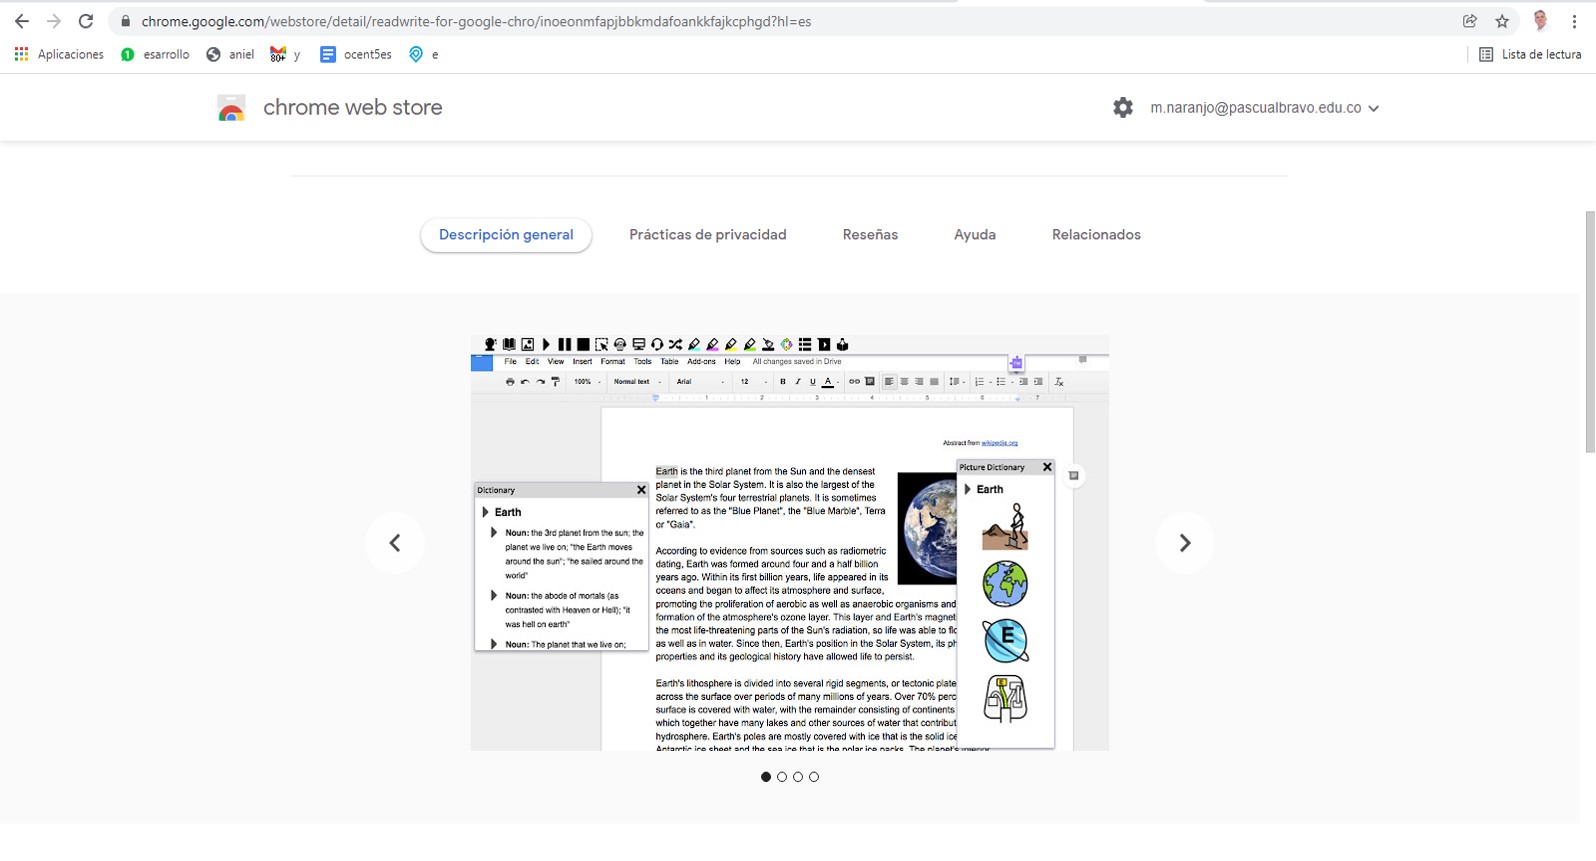The image size is (1596, 861).
Task: Select the Descripción general tab
Action: tap(506, 235)
